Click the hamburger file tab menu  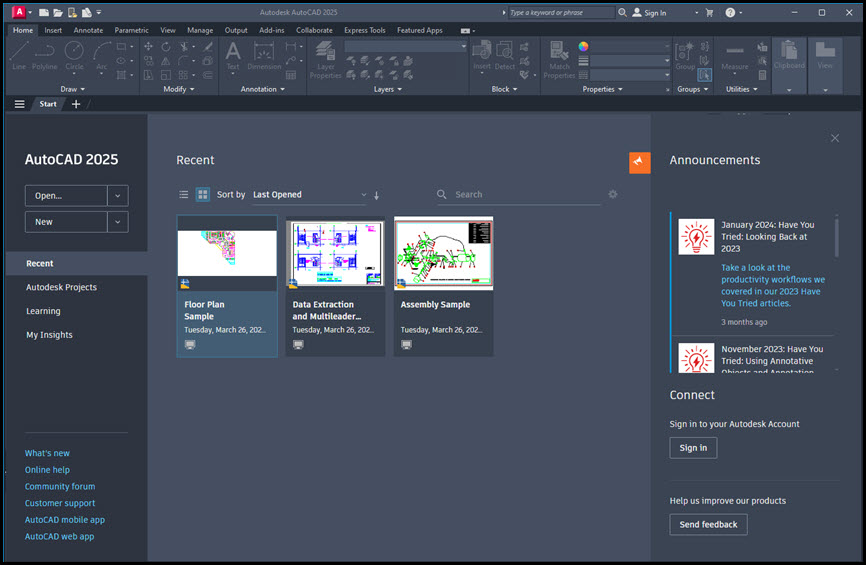point(19,104)
